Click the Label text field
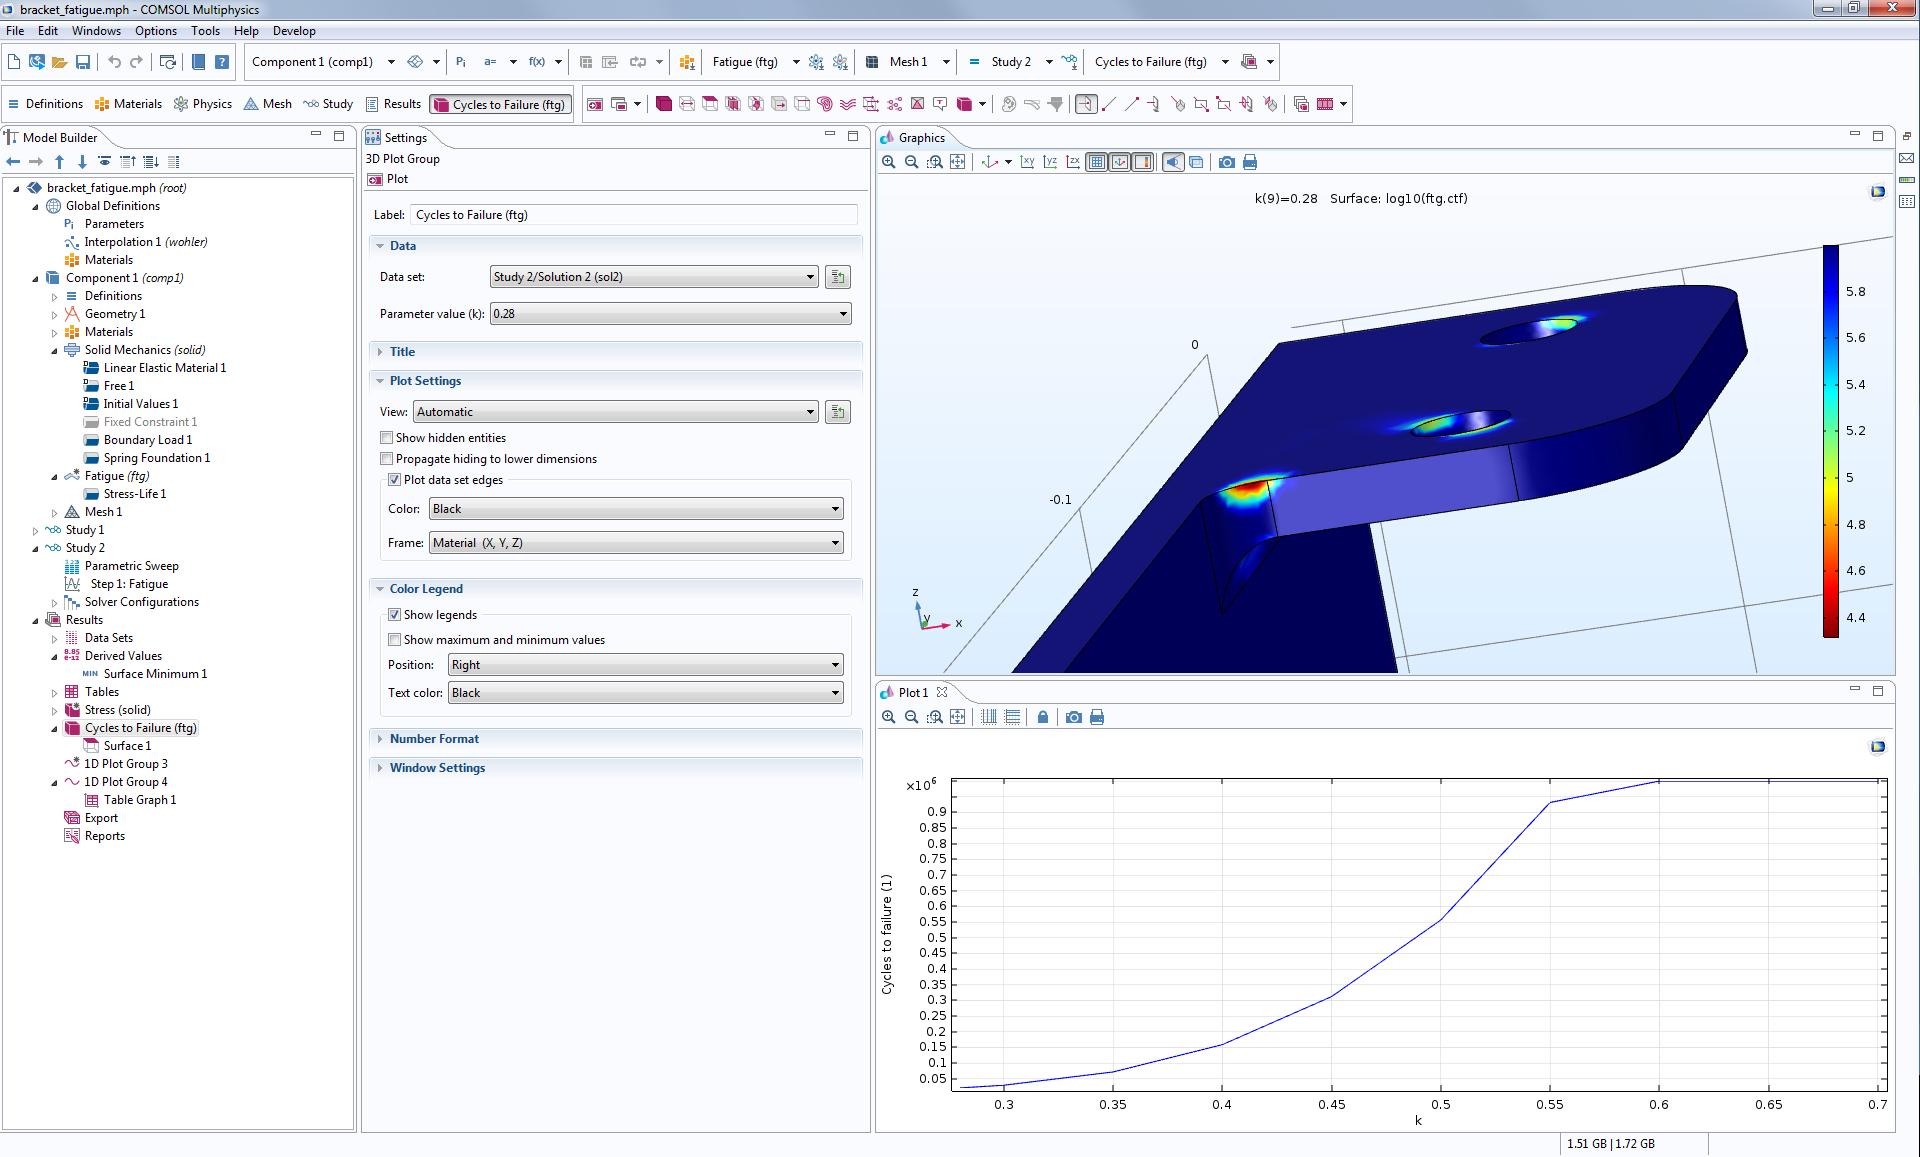This screenshot has width=1920, height=1157. pos(633,215)
